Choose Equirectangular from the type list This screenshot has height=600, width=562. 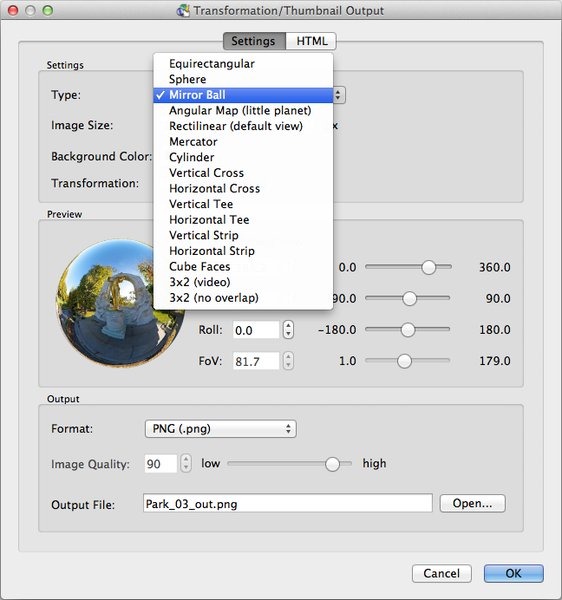click(x=243, y=64)
